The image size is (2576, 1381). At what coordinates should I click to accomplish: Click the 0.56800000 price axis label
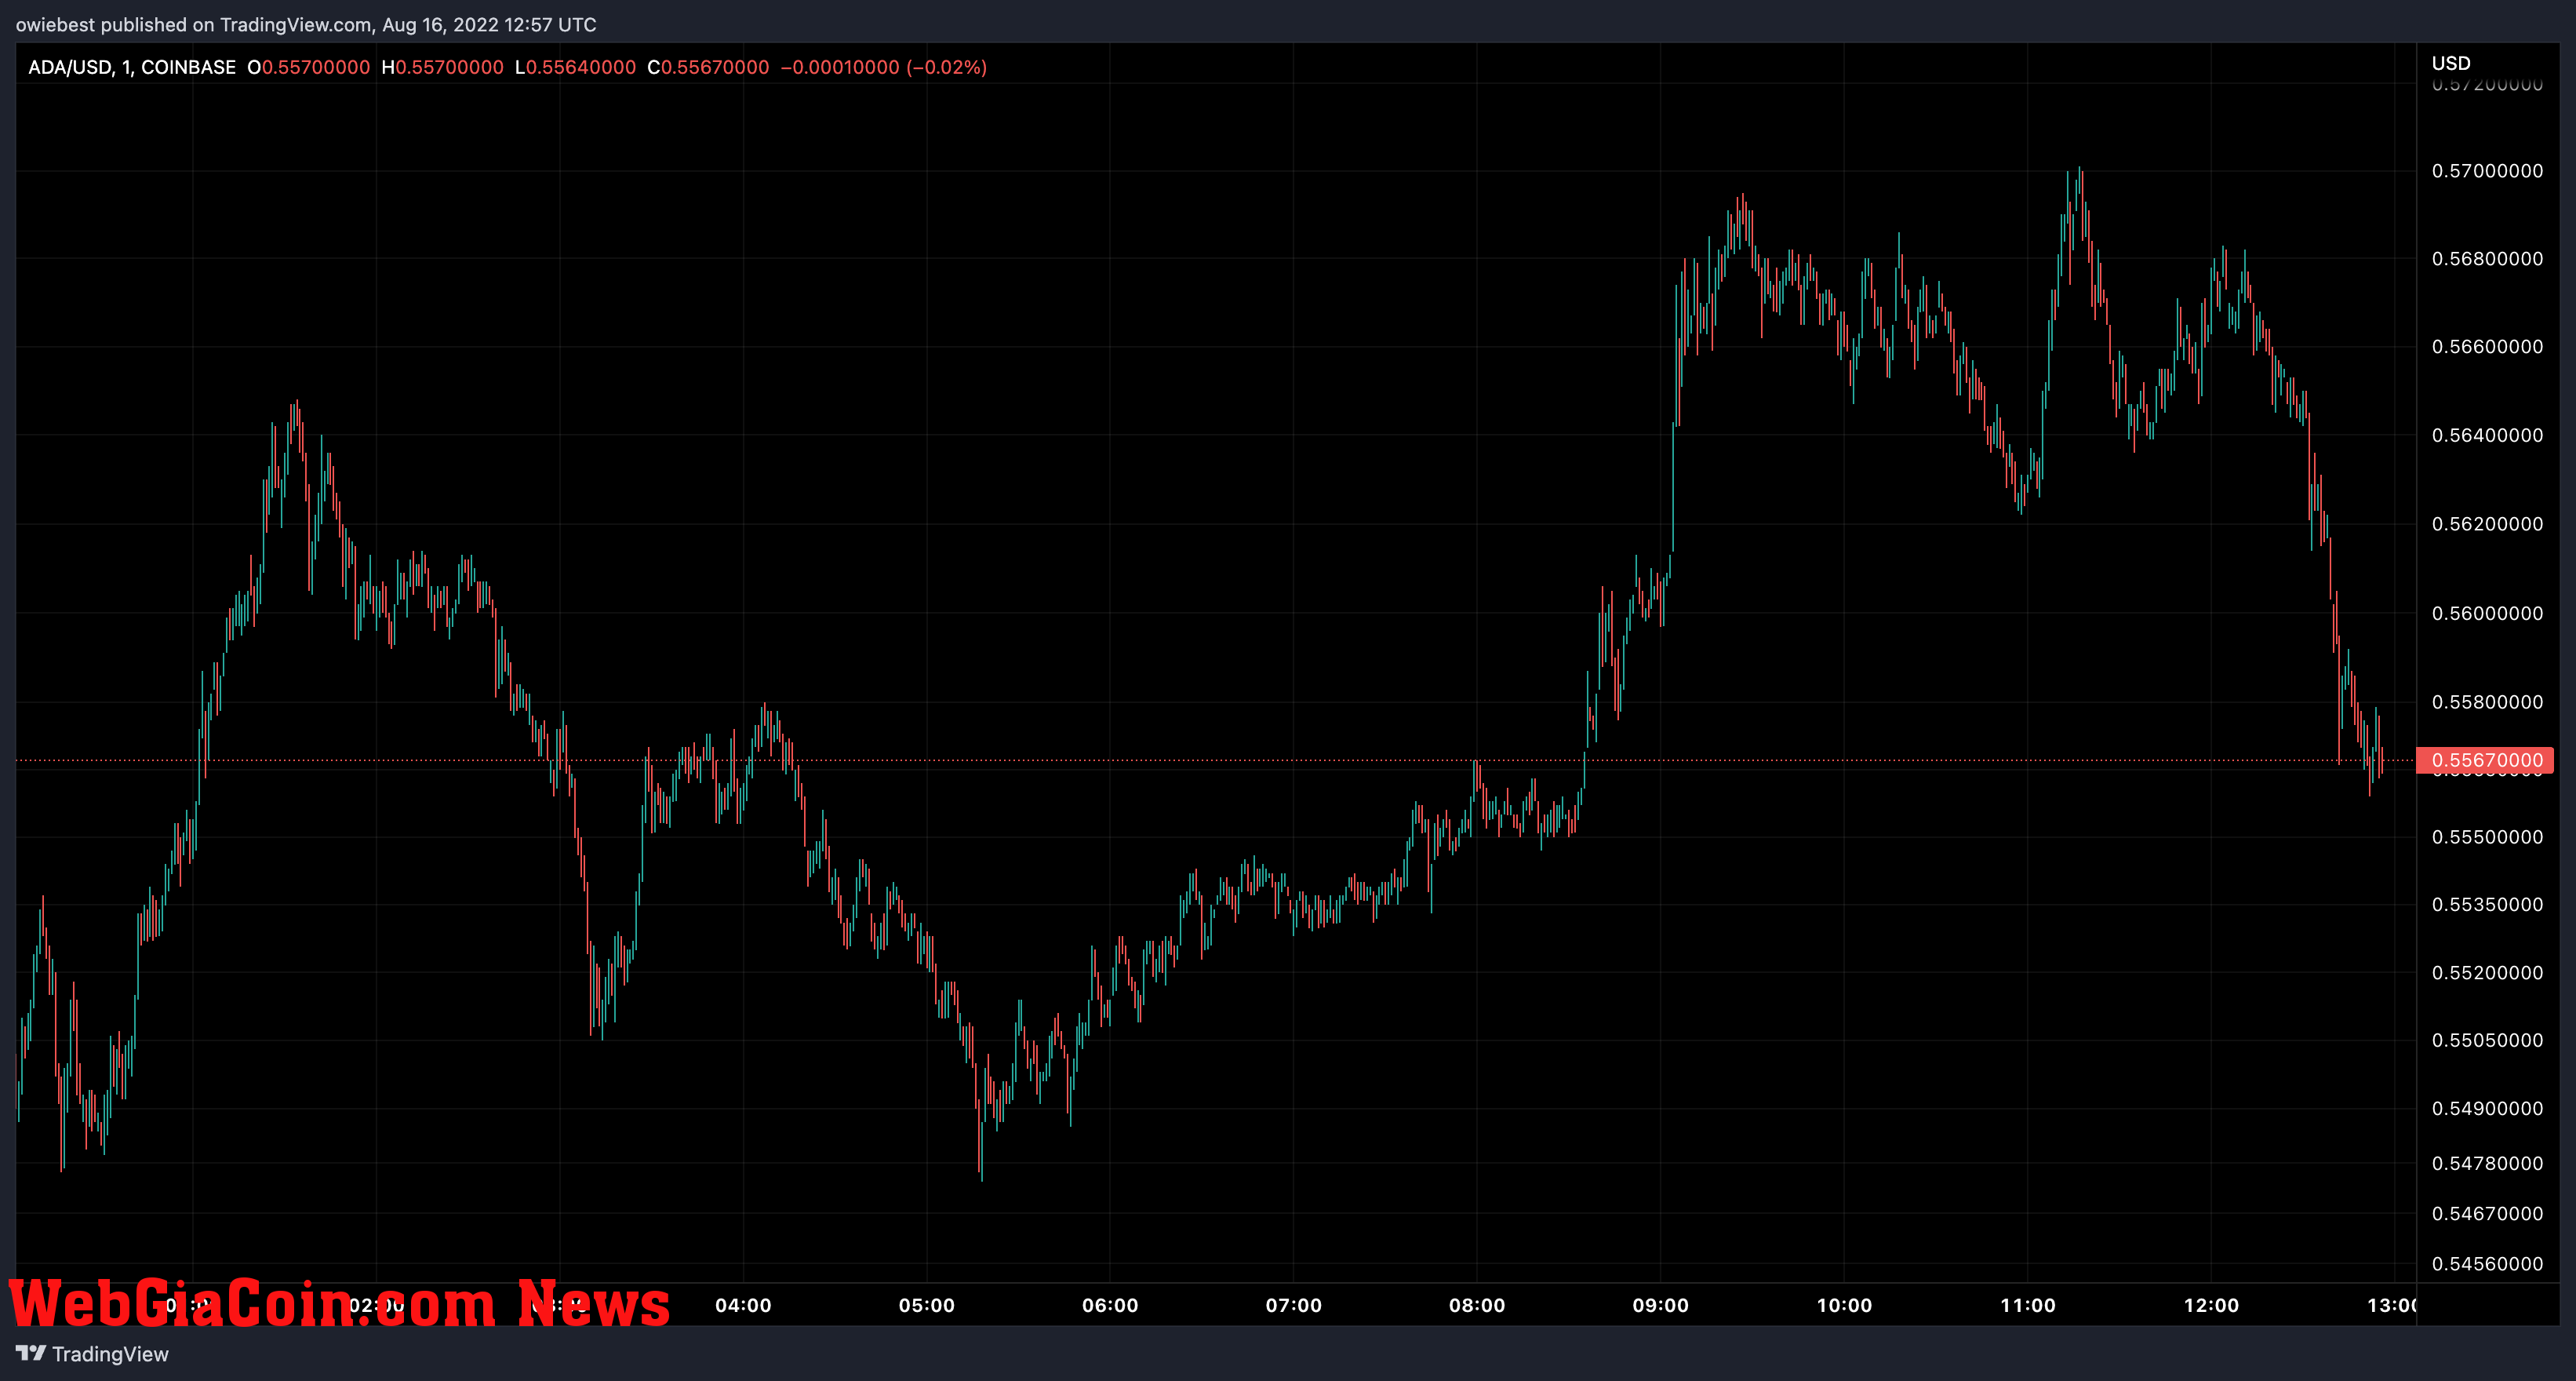(x=2487, y=259)
